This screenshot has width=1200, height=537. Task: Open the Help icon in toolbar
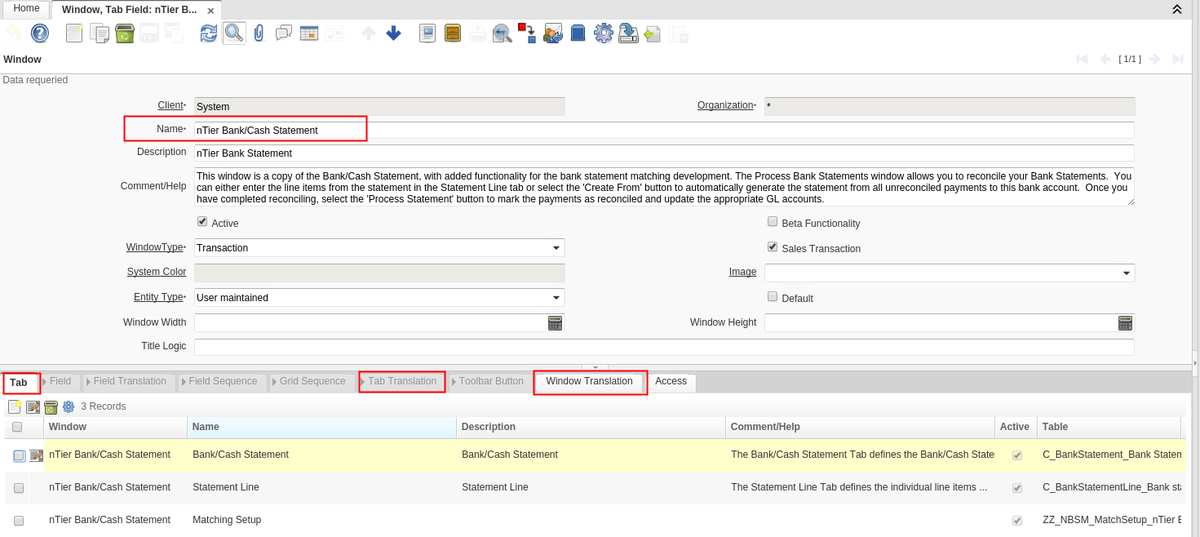[40, 33]
